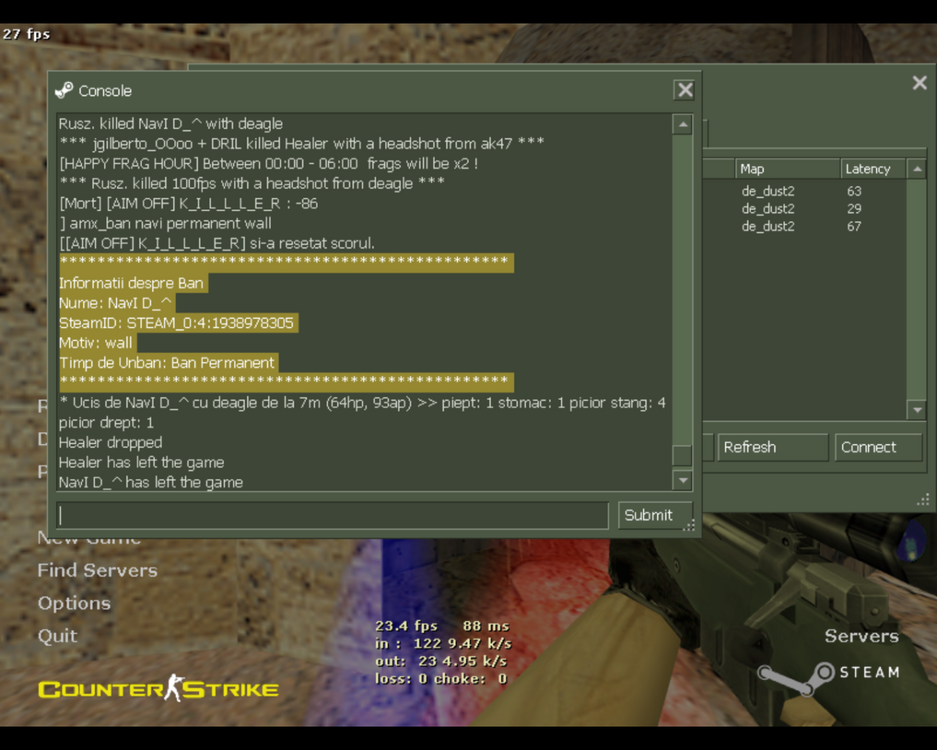
Task: Click the server list scroll-down arrow
Action: (x=916, y=410)
